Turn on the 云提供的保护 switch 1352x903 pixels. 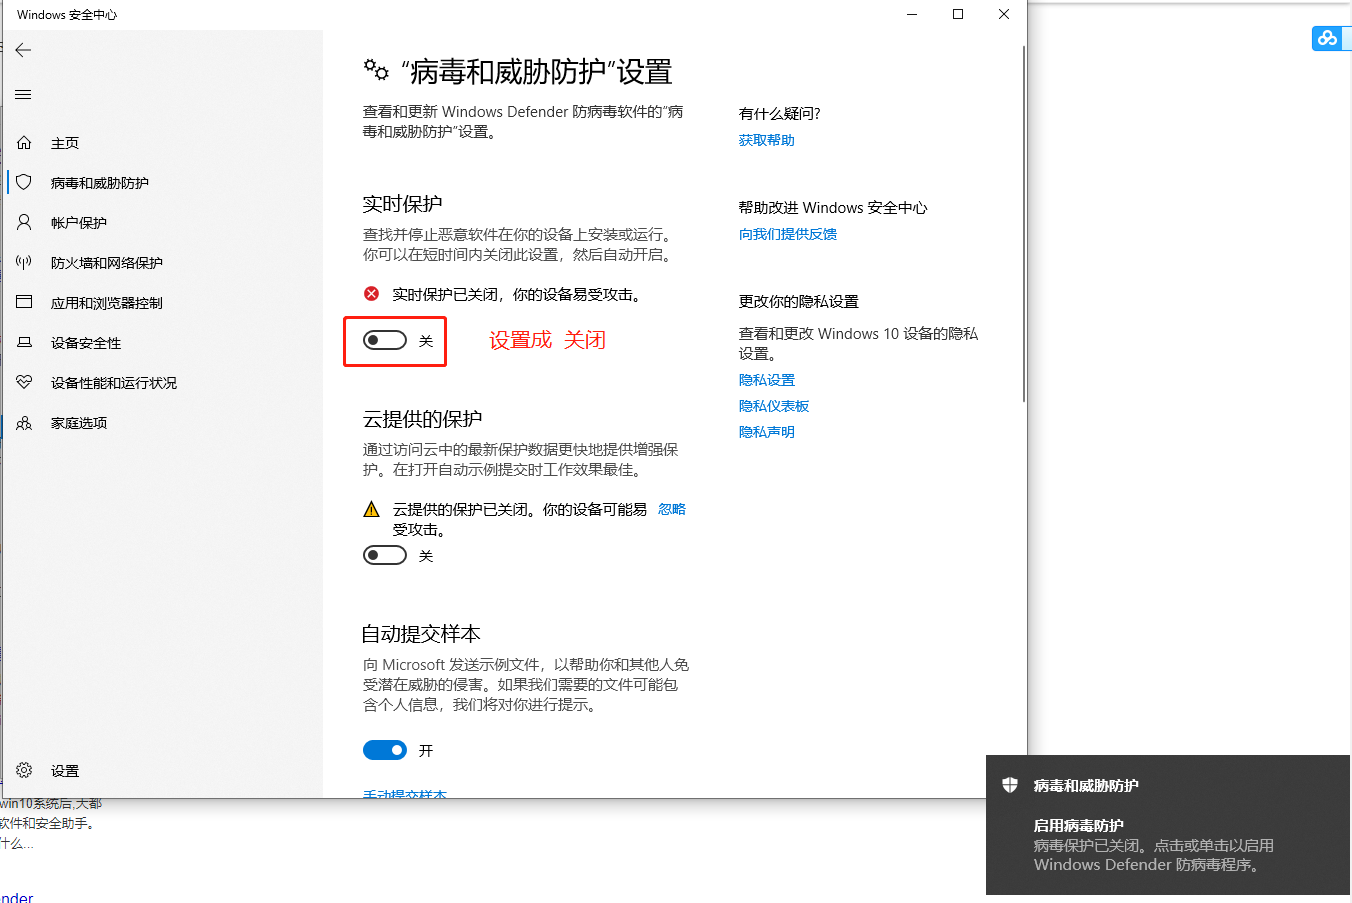(x=385, y=555)
